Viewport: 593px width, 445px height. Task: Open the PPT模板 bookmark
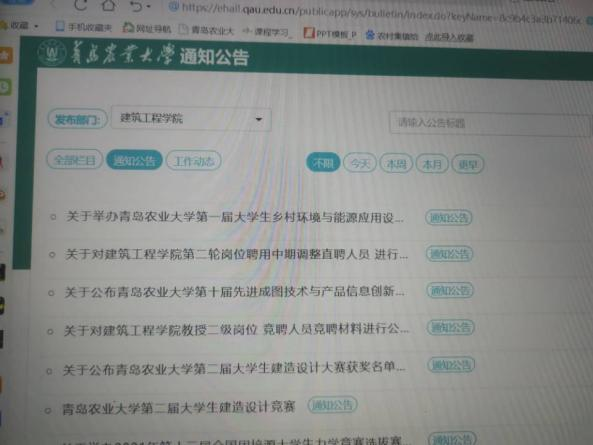point(330,34)
